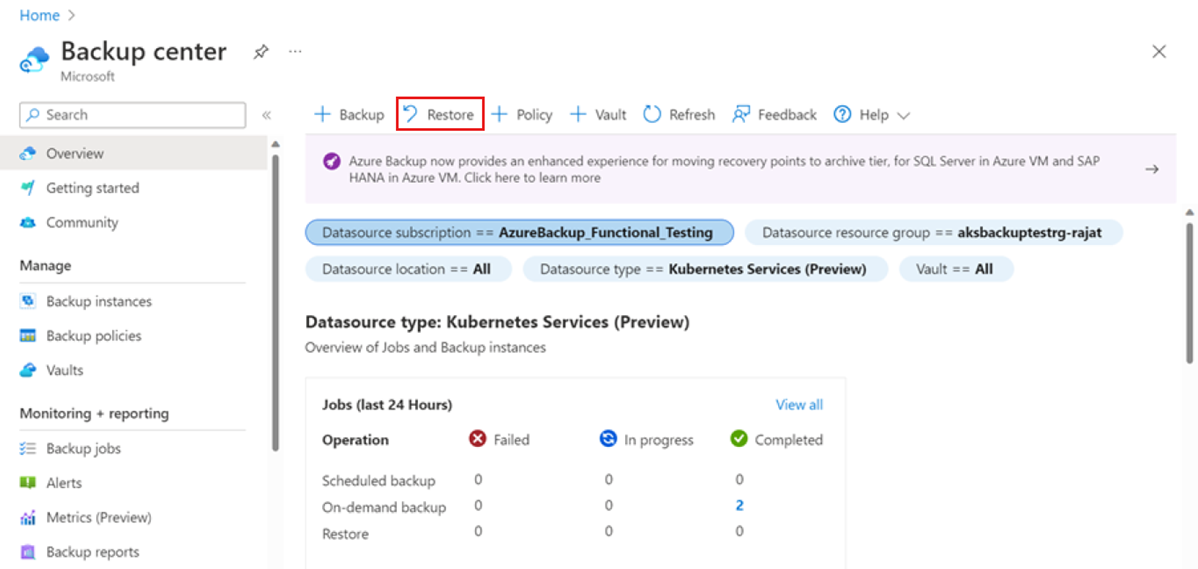Select Getting started in sidebar

92,188
